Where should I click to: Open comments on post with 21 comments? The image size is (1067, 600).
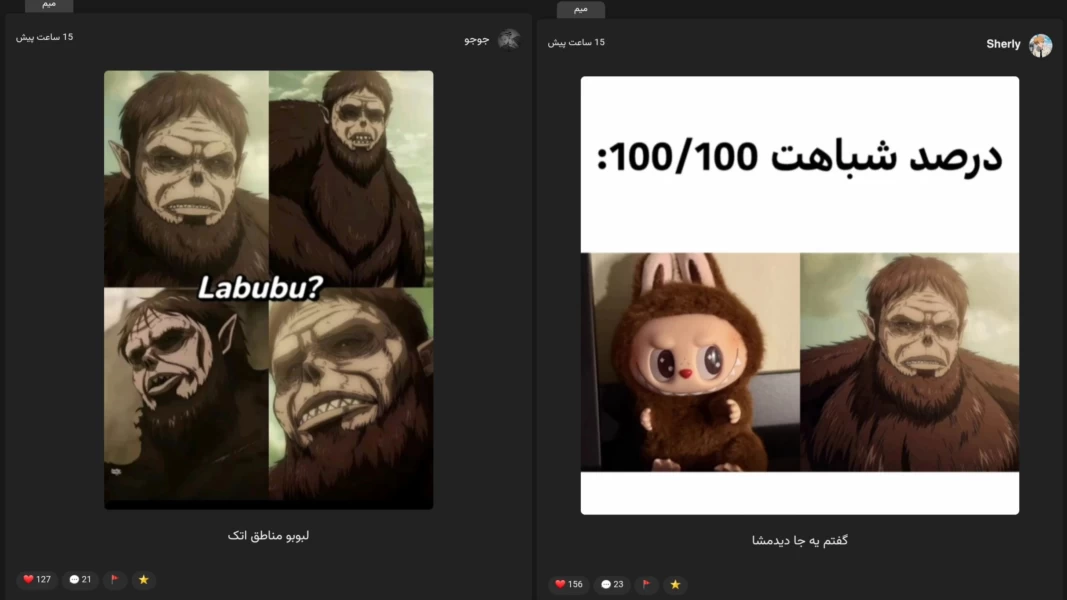tap(80, 580)
